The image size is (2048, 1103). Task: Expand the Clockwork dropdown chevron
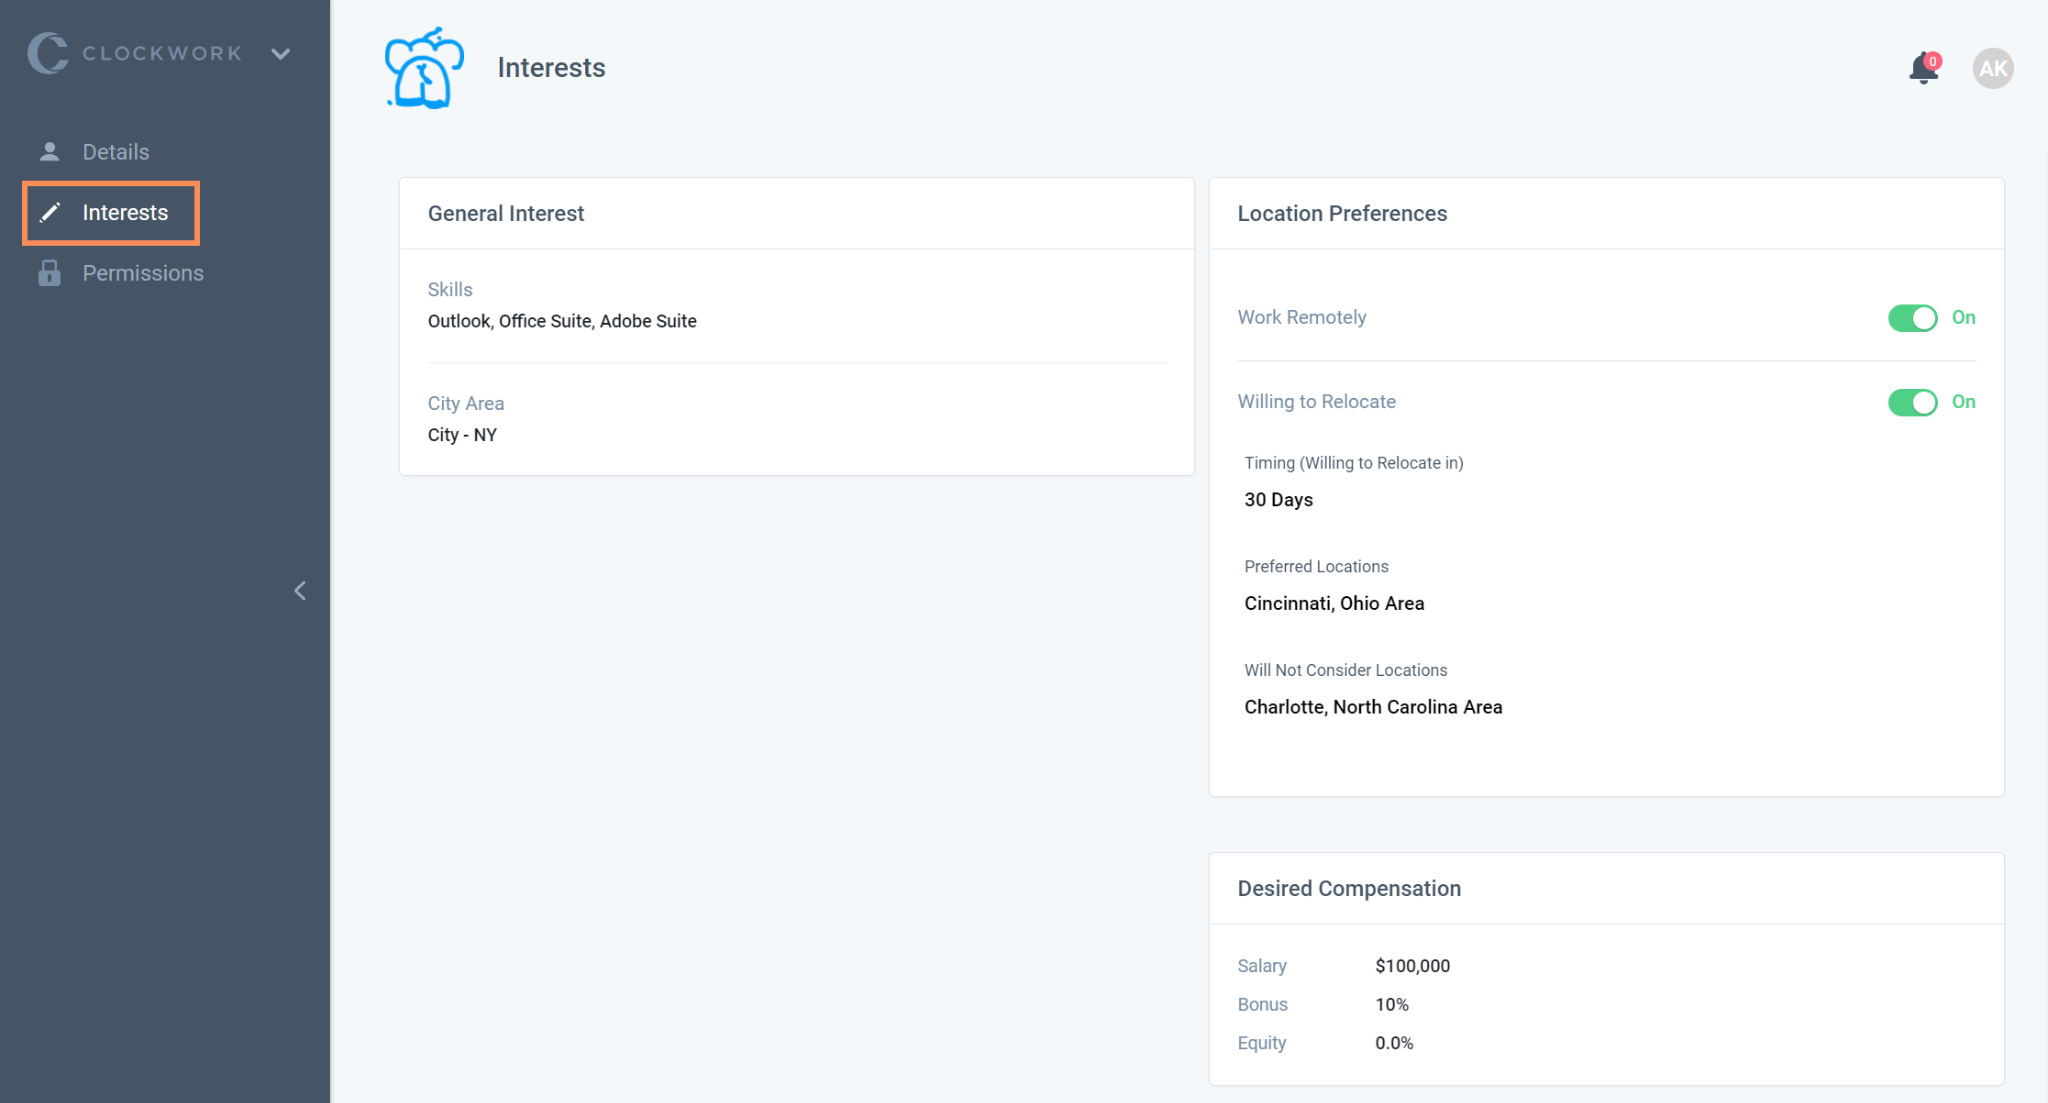(281, 54)
